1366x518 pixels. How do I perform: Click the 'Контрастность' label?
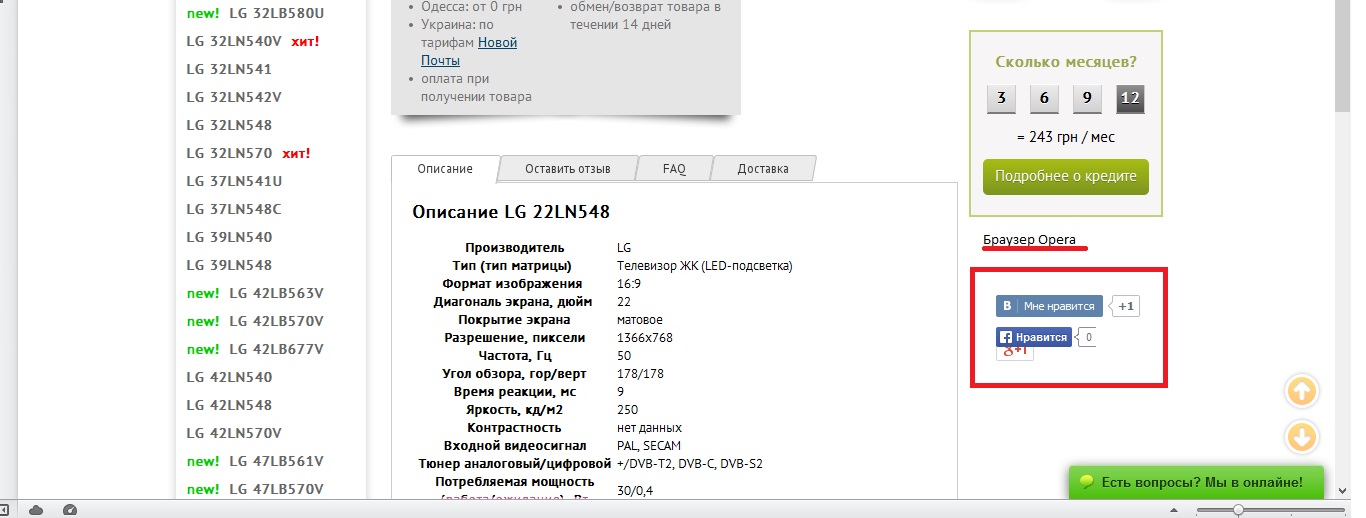tap(515, 428)
